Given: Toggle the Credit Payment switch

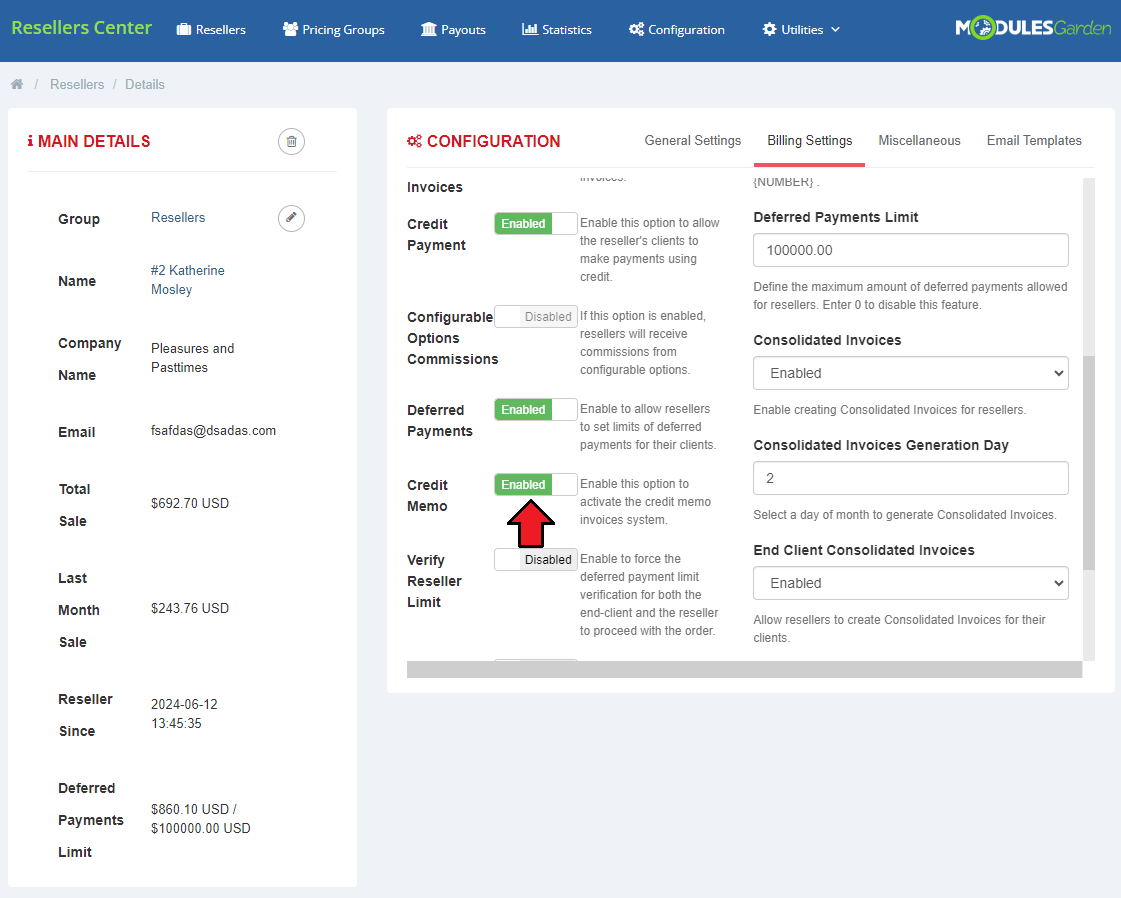Looking at the screenshot, I should coord(535,224).
